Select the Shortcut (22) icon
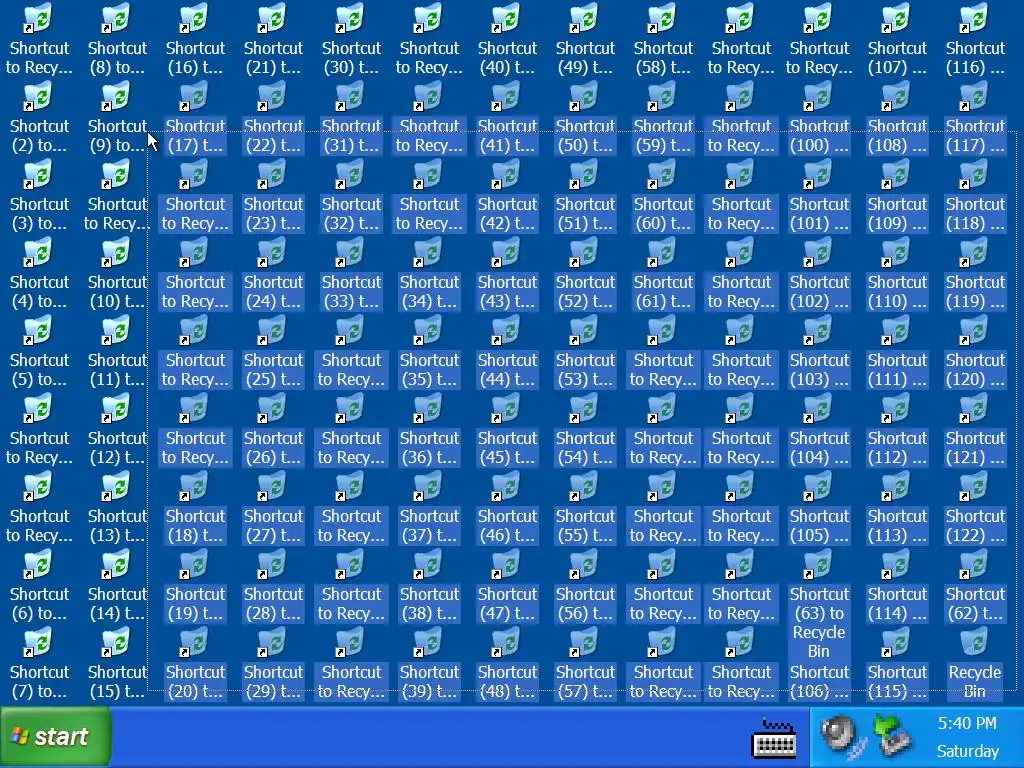 (x=273, y=96)
